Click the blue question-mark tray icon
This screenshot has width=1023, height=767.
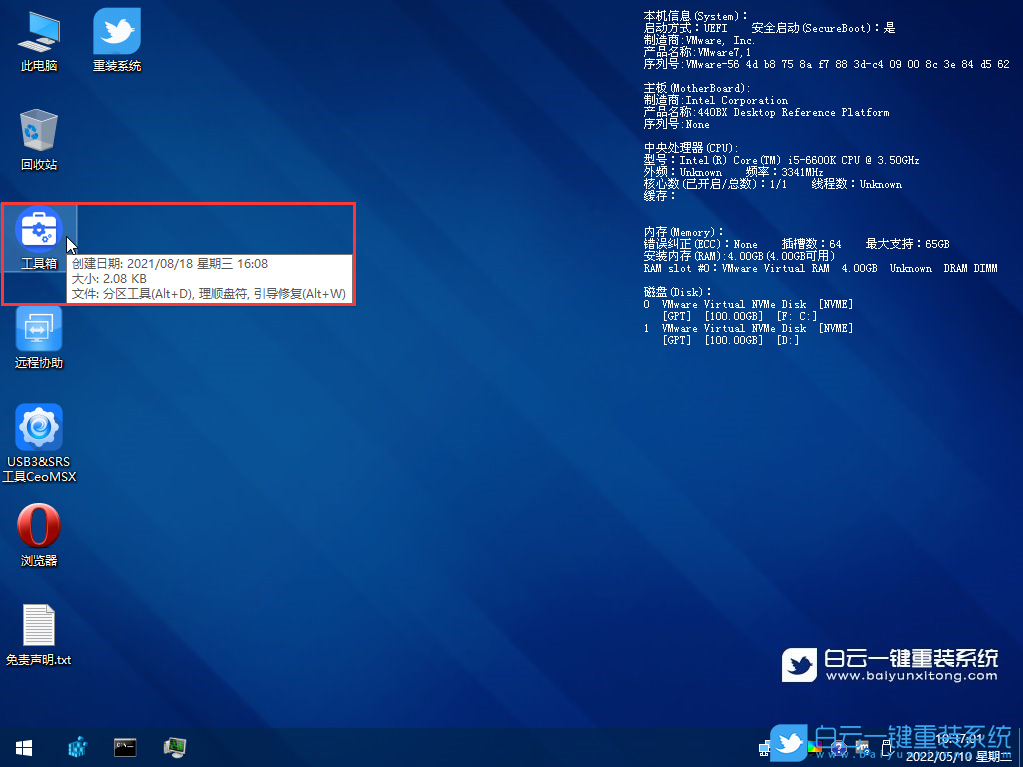click(838, 748)
